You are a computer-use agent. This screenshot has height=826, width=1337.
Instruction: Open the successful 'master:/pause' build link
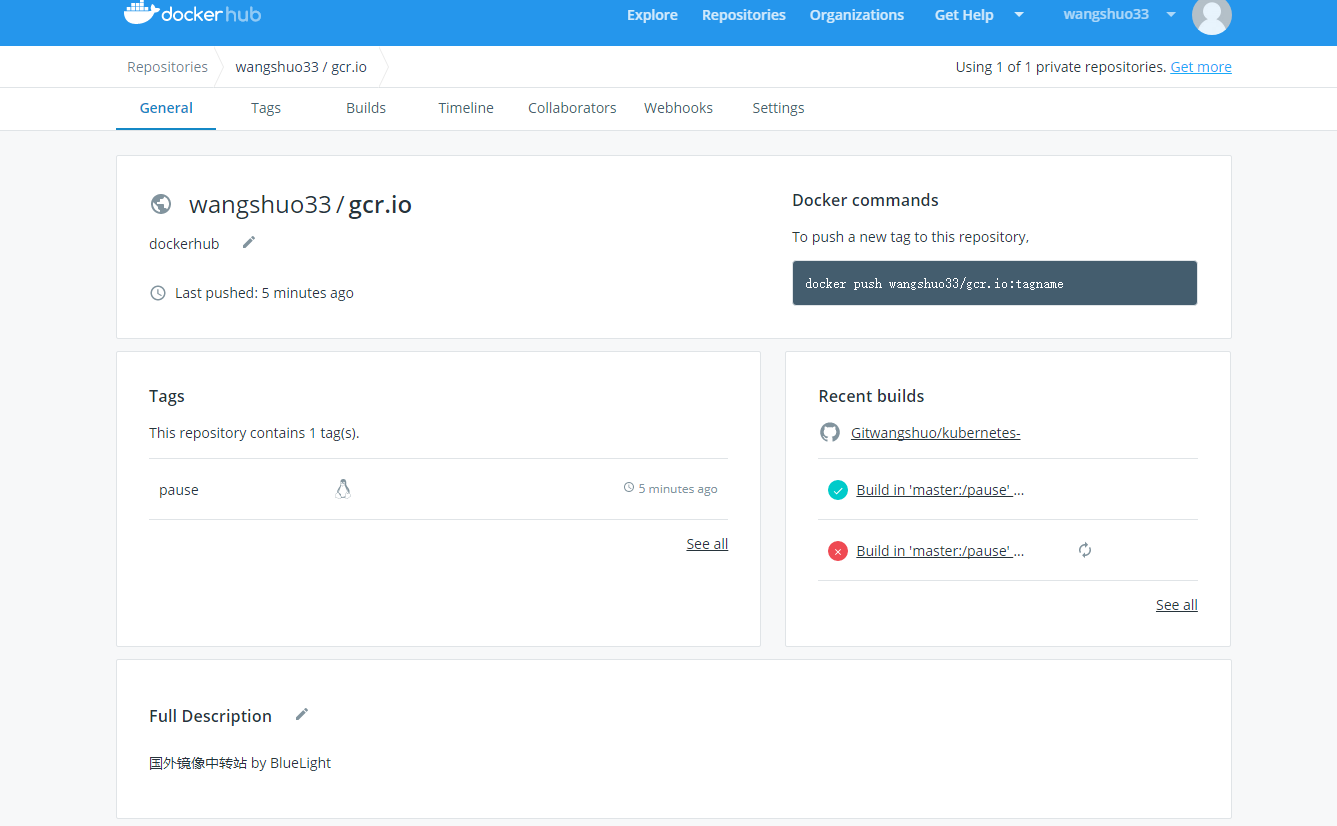coord(940,490)
